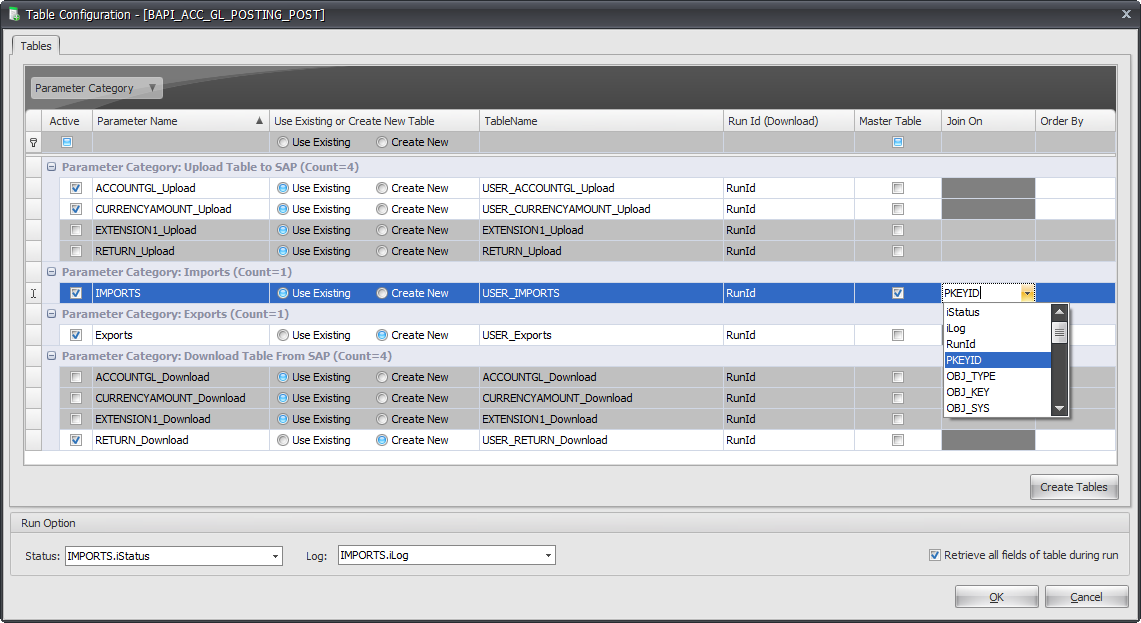The height and width of the screenshot is (623, 1141).
Task: Click the Order By column header
Action: [1075, 121]
